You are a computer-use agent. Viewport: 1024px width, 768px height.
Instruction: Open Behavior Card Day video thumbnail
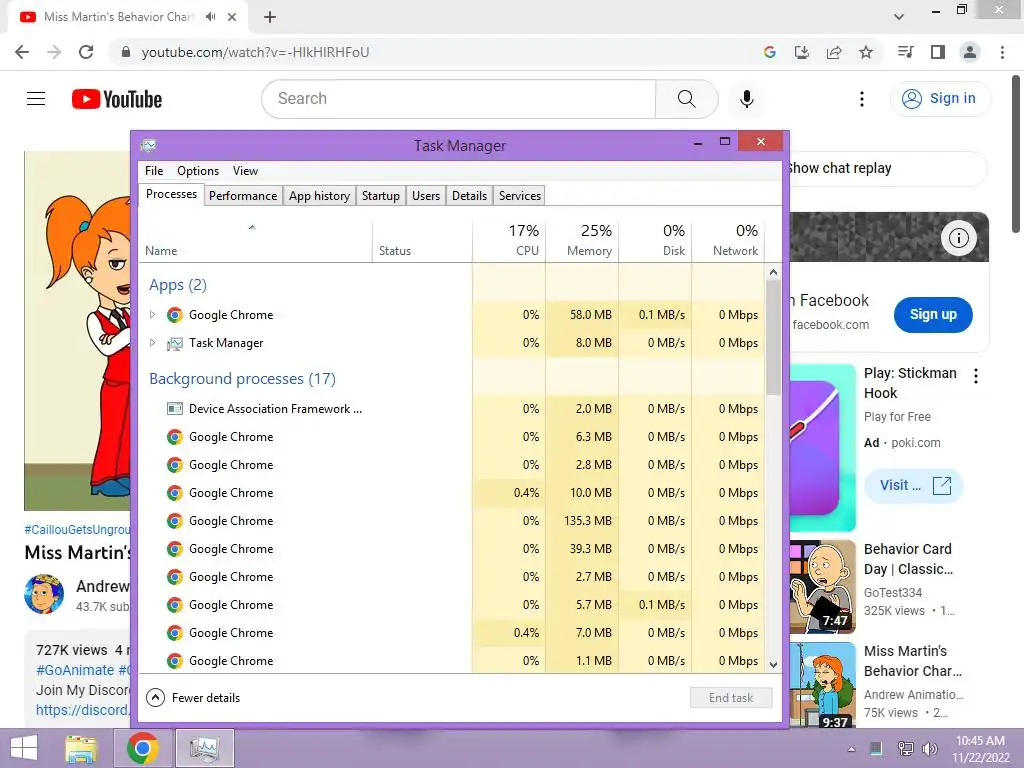(823, 586)
